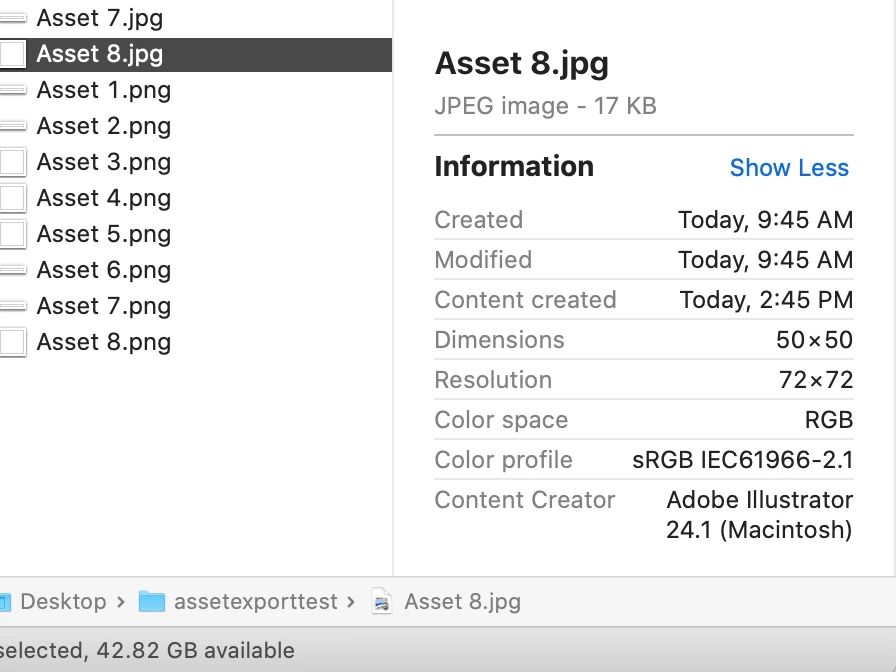The image size is (896, 672).
Task: Open assetexporttest label in path bar
Action: [x=256, y=602]
